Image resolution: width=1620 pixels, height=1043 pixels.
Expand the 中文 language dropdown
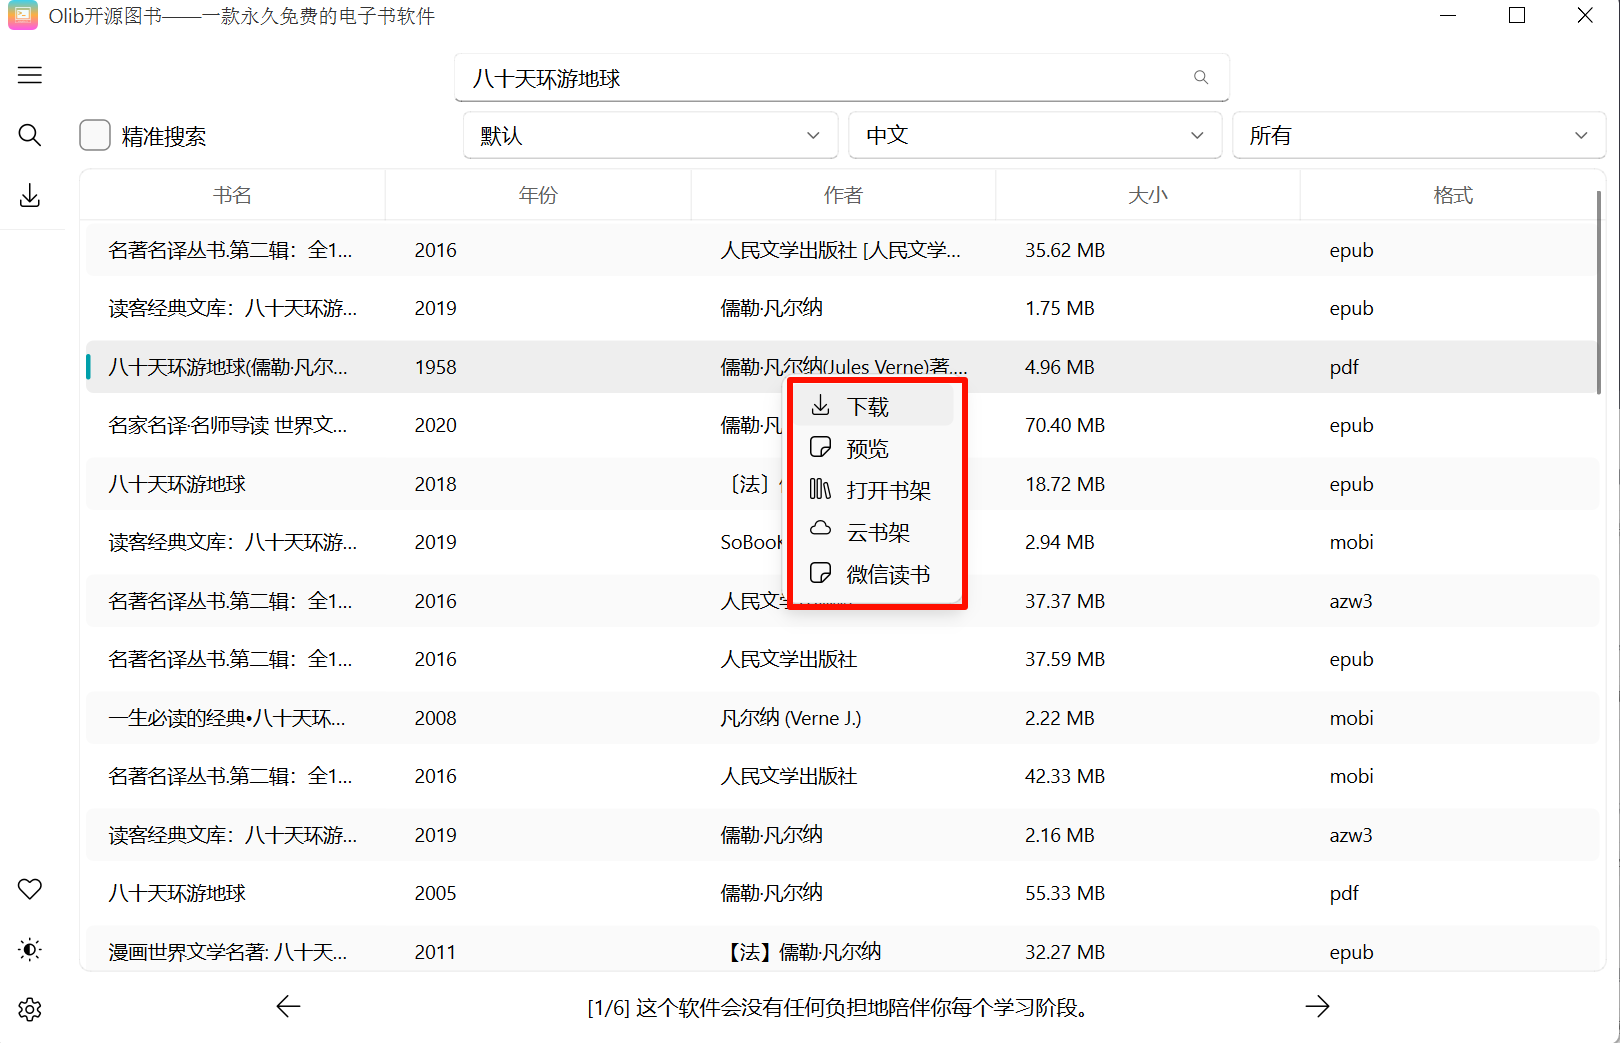pyautogui.click(x=1035, y=135)
